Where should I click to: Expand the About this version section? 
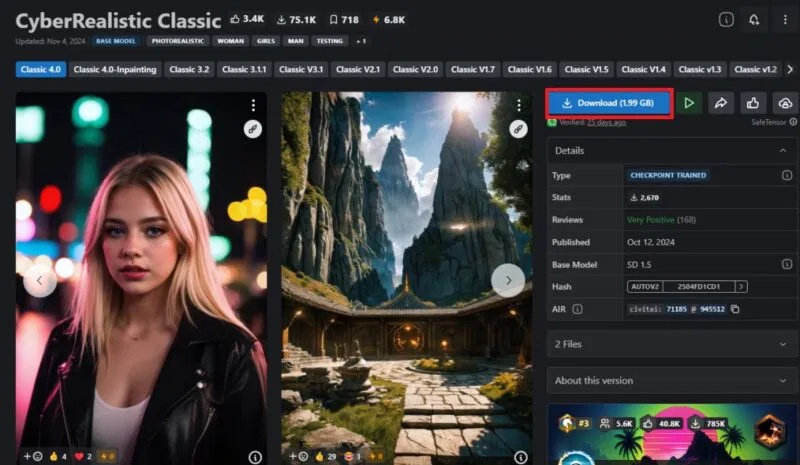pyautogui.click(x=672, y=381)
